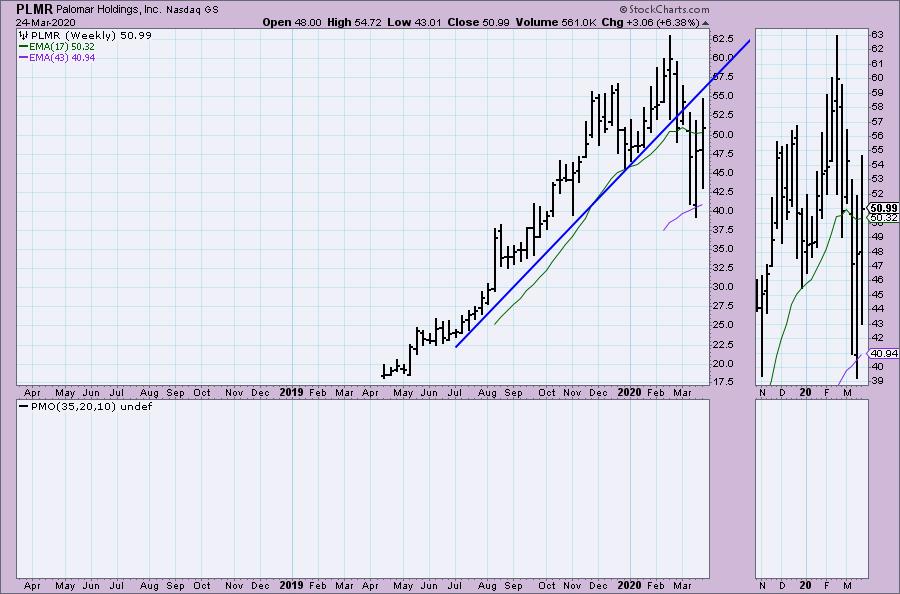The height and width of the screenshot is (594, 900).
Task: Click the 56 label on the thumbnail price axis
Action: (877, 135)
